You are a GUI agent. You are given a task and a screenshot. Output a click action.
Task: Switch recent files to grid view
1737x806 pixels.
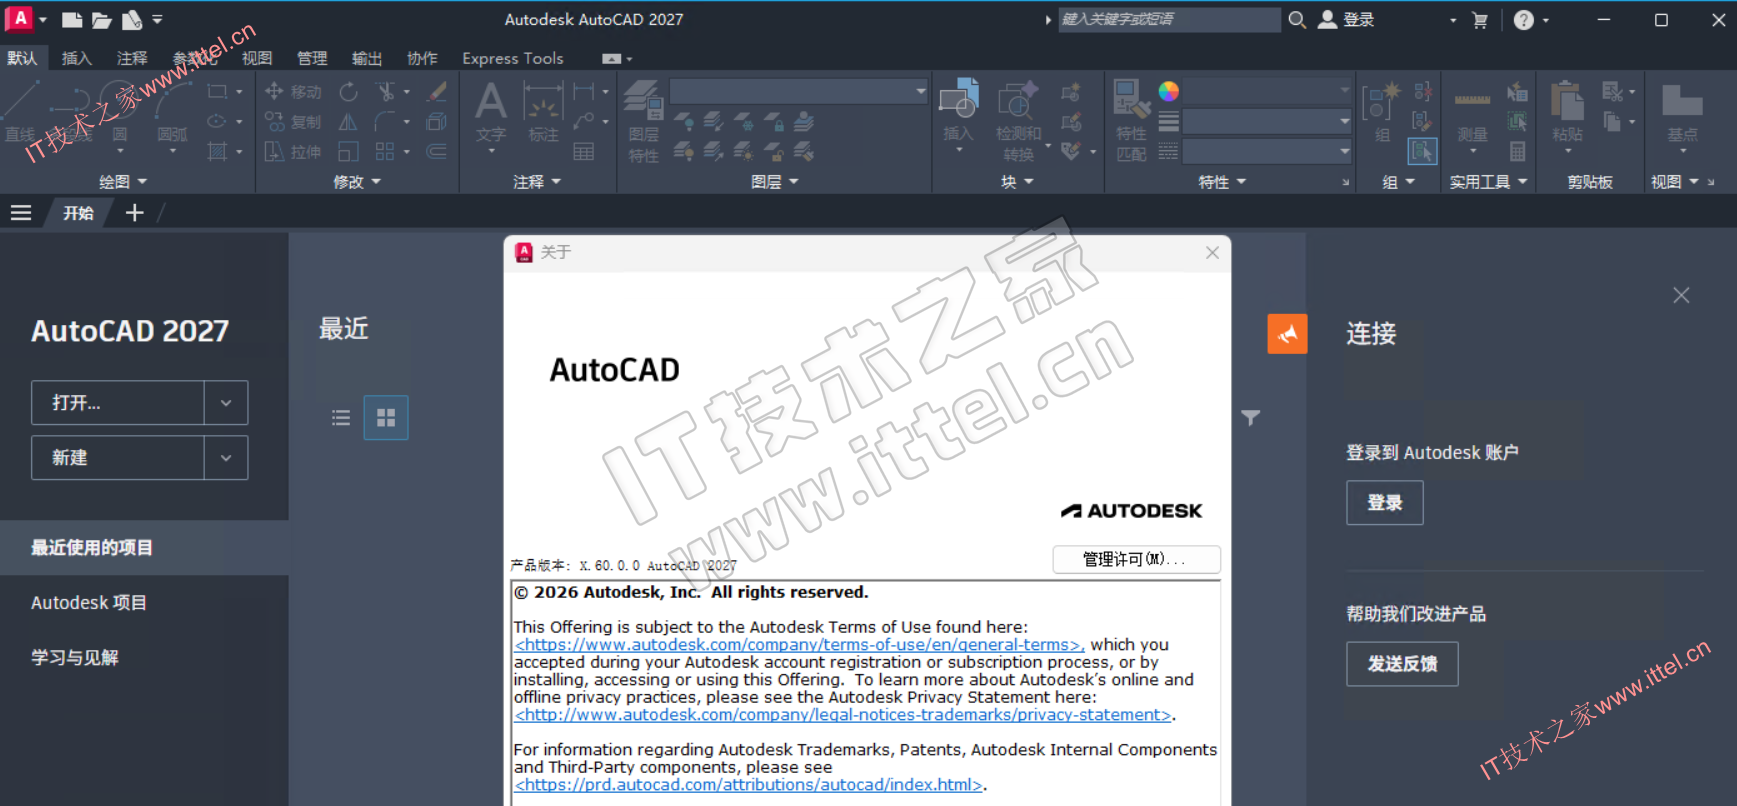point(386,418)
